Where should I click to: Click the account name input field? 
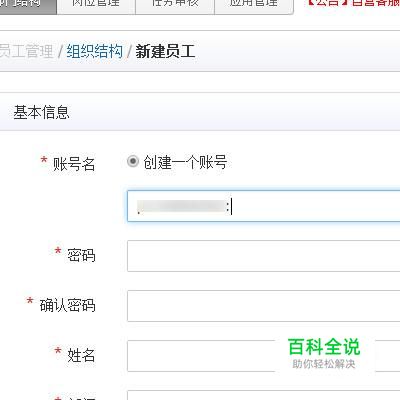point(263,206)
